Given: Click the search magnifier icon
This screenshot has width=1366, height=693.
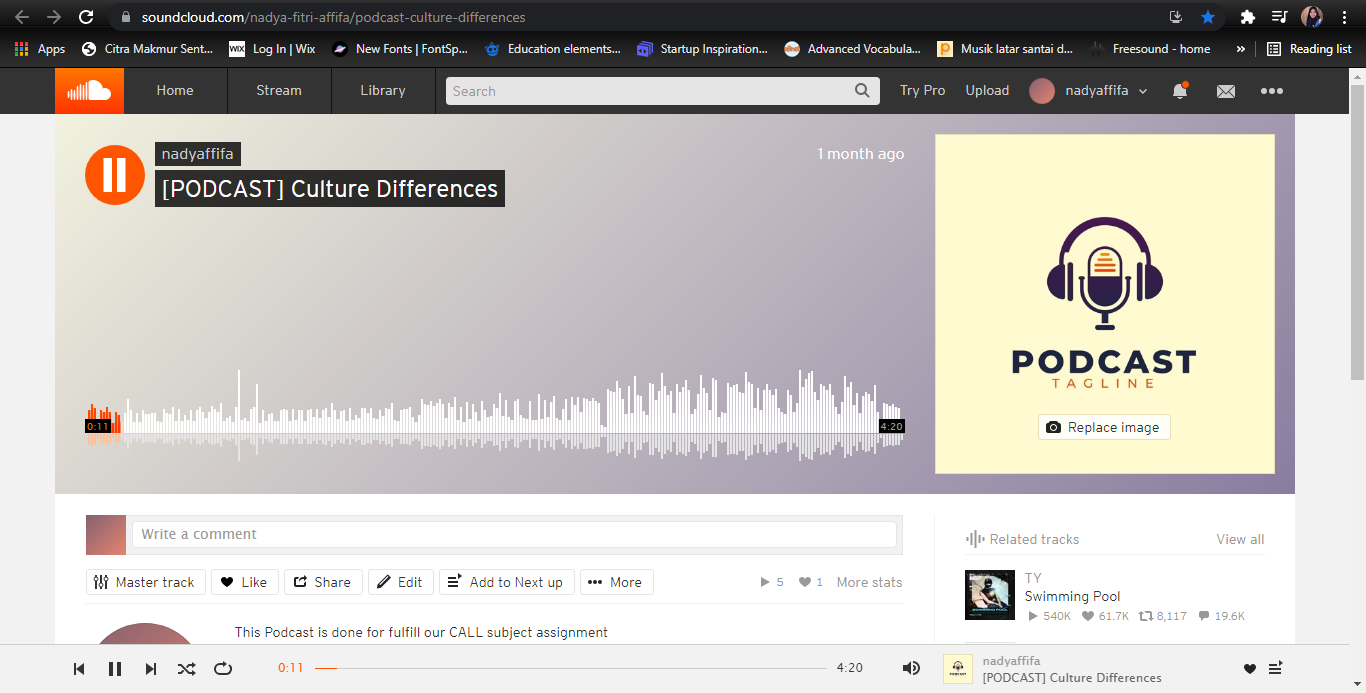Looking at the screenshot, I should pos(862,91).
